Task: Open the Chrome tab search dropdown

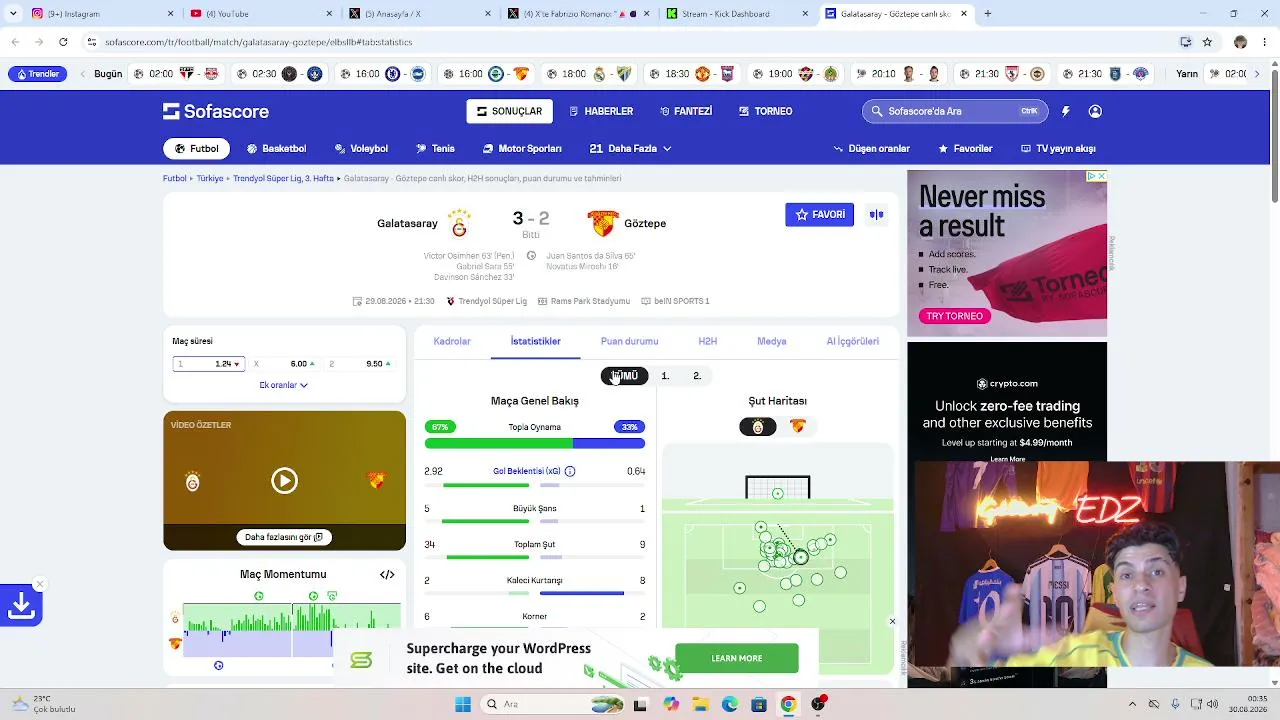Action: (13, 14)
